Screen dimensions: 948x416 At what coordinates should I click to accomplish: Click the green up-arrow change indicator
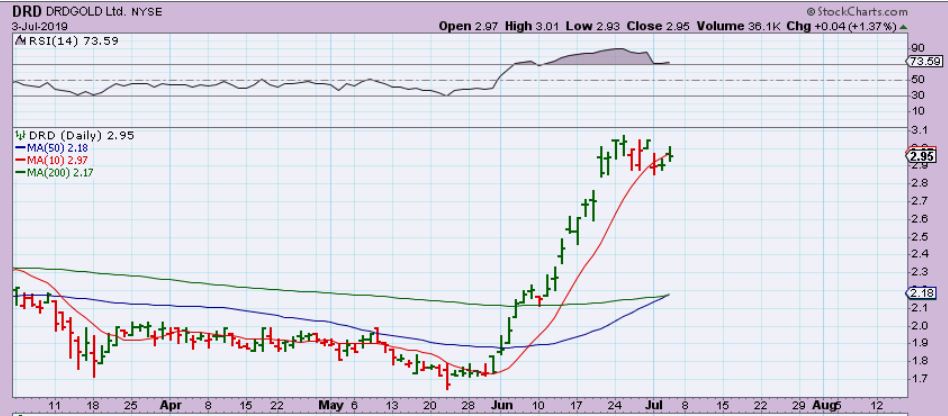[903, 27]
